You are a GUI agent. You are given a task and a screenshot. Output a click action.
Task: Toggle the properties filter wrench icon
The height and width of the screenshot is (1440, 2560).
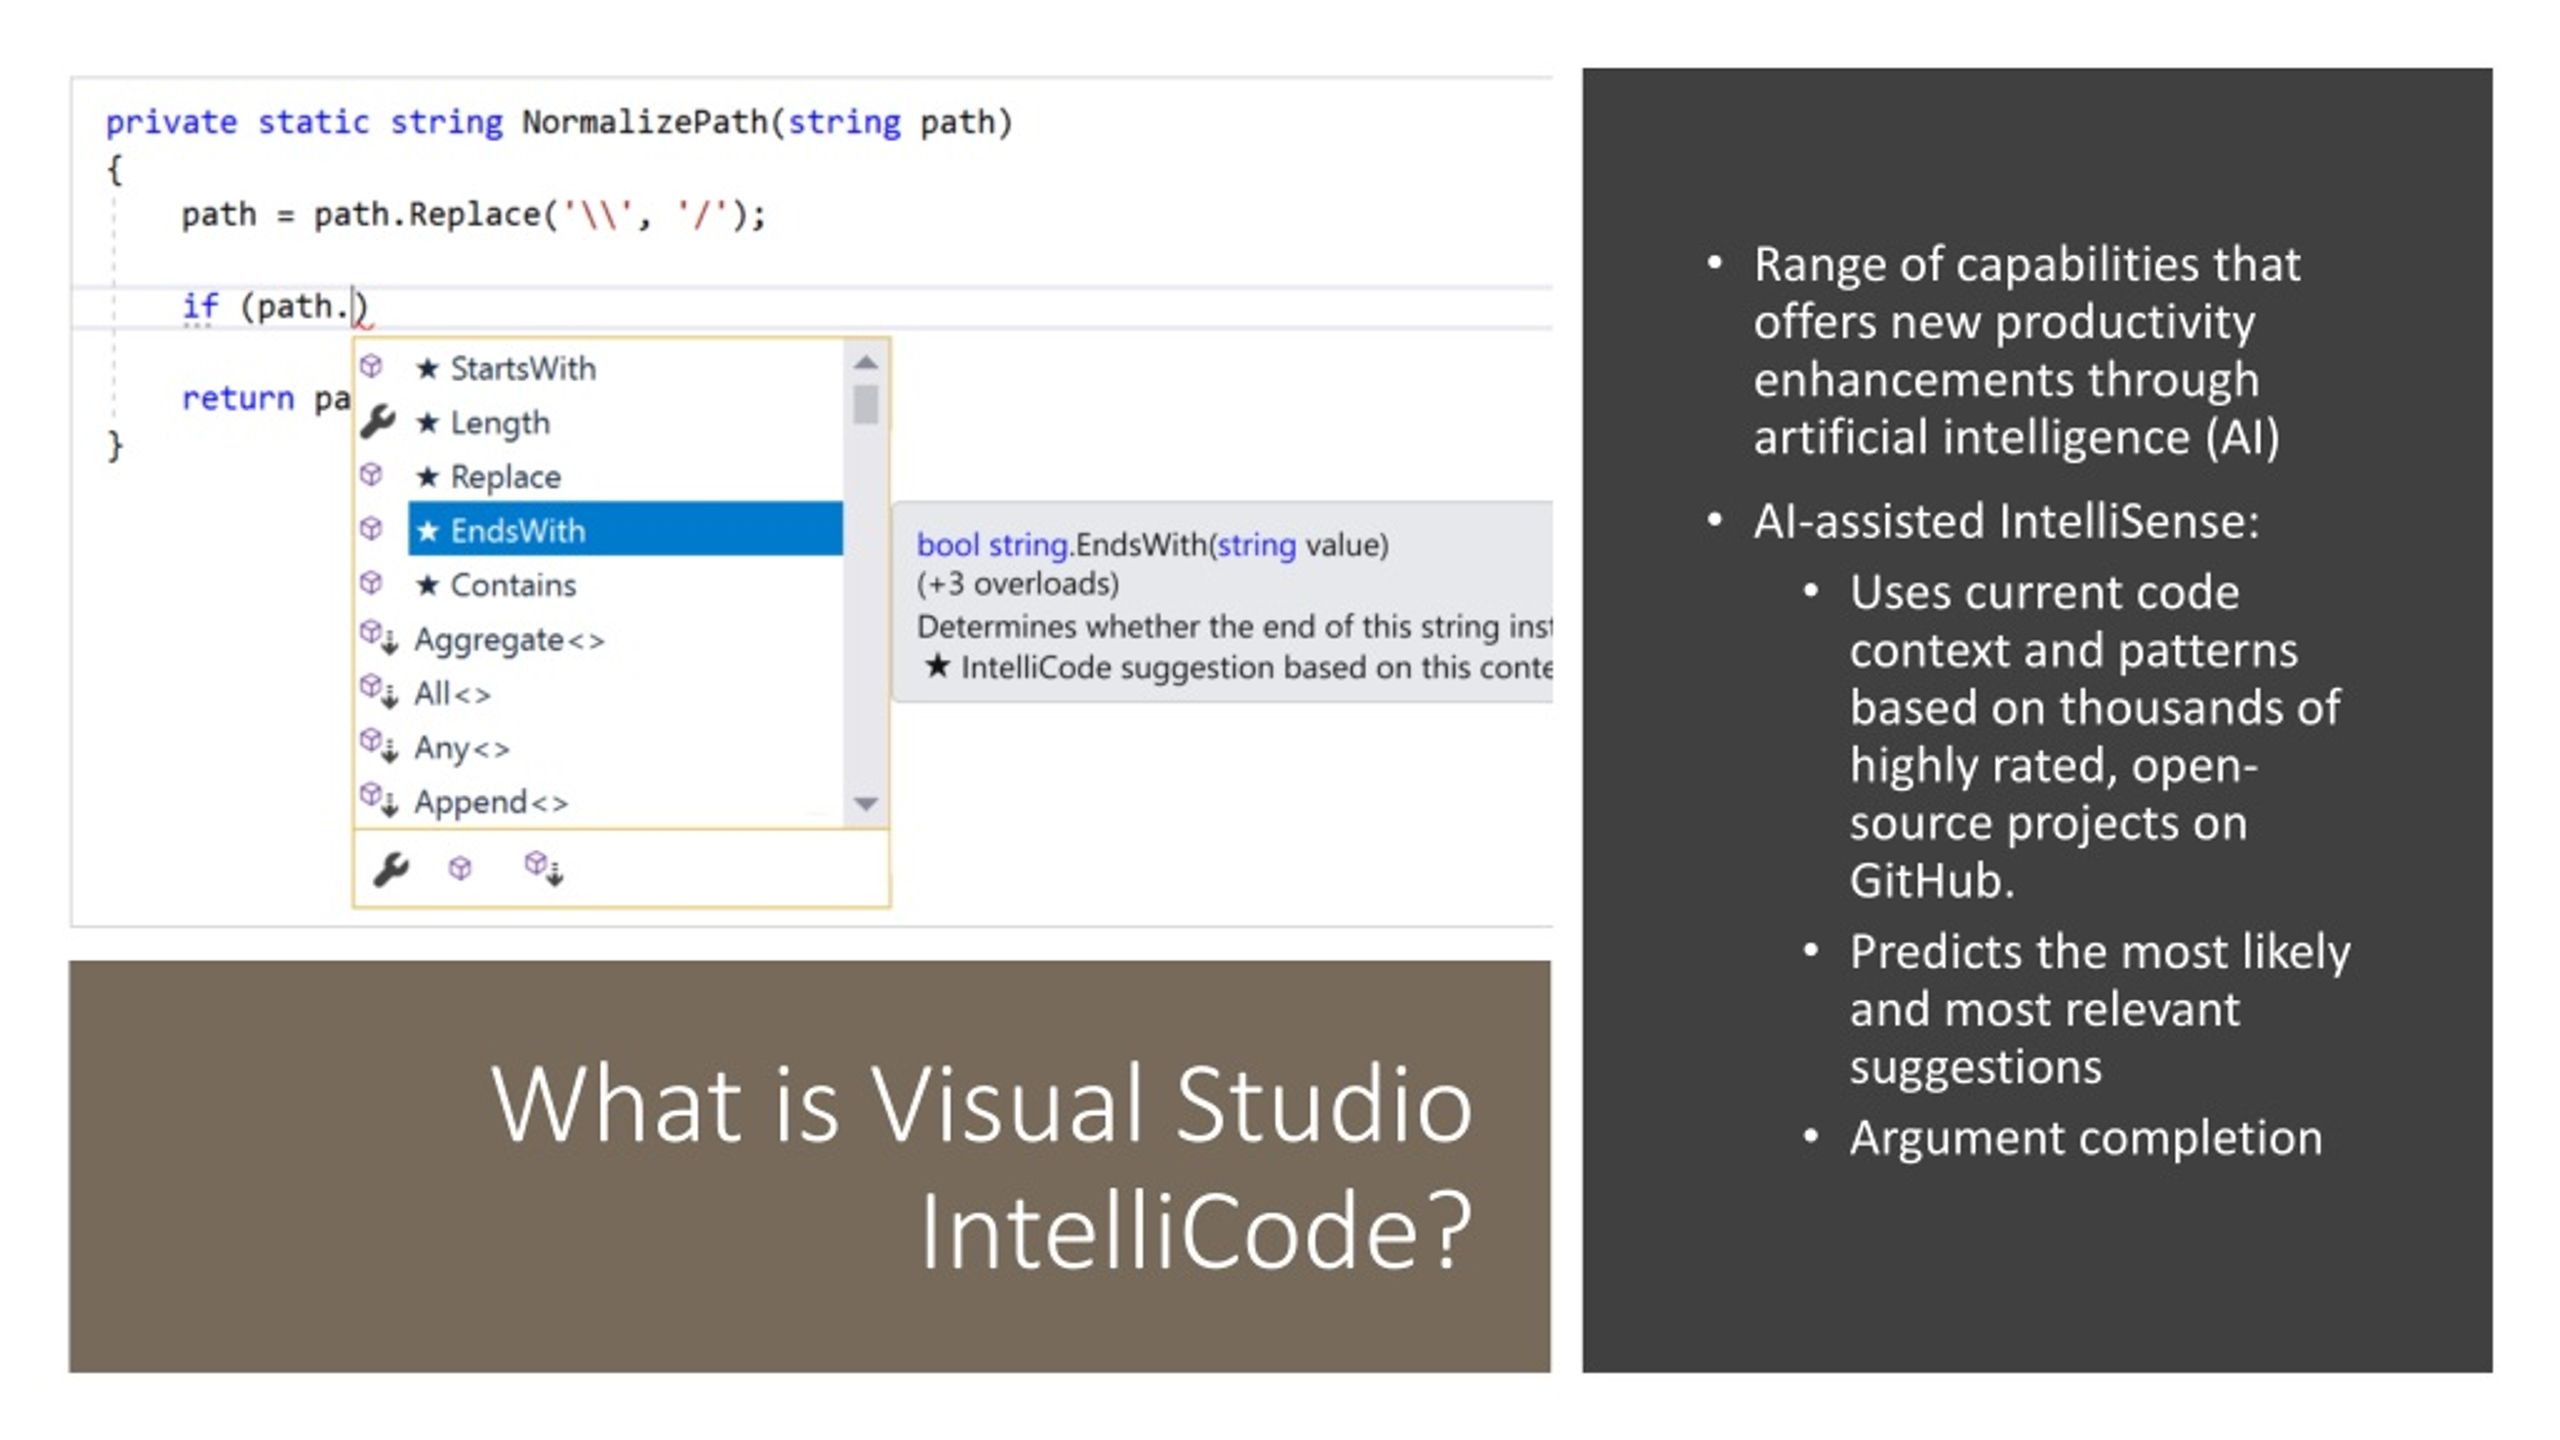[391, 869]
